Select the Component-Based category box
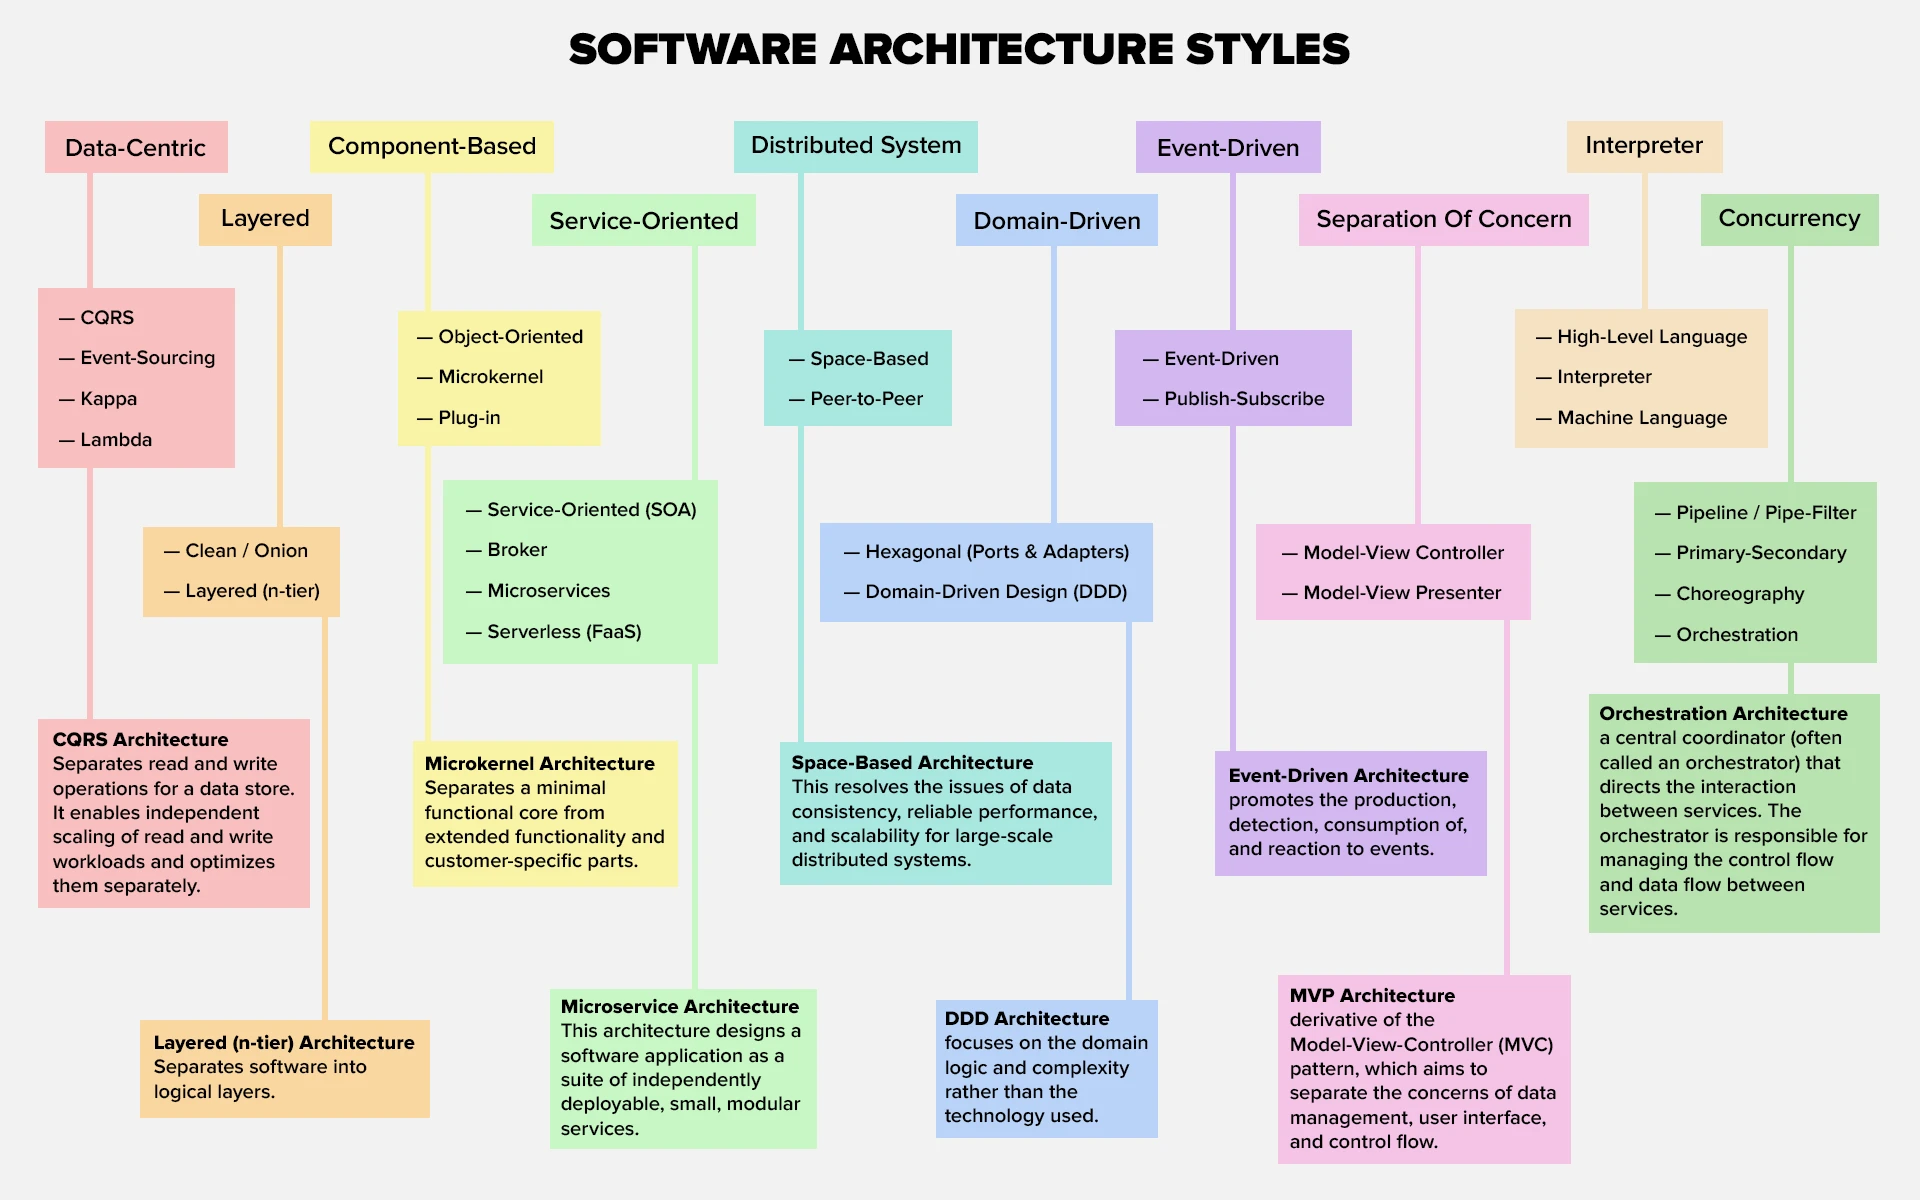 pyautogui.click(x=431, y=146)
